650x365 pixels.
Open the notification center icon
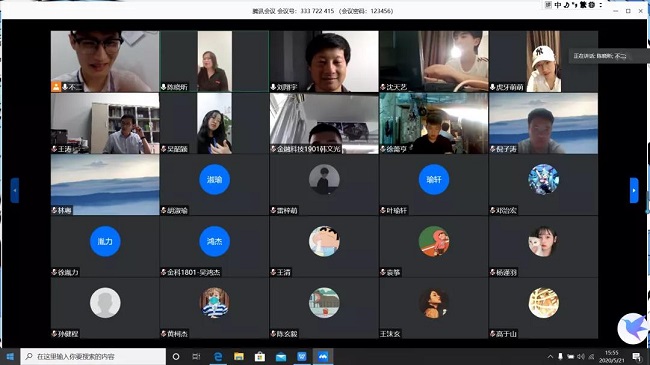tap(636, 357)
